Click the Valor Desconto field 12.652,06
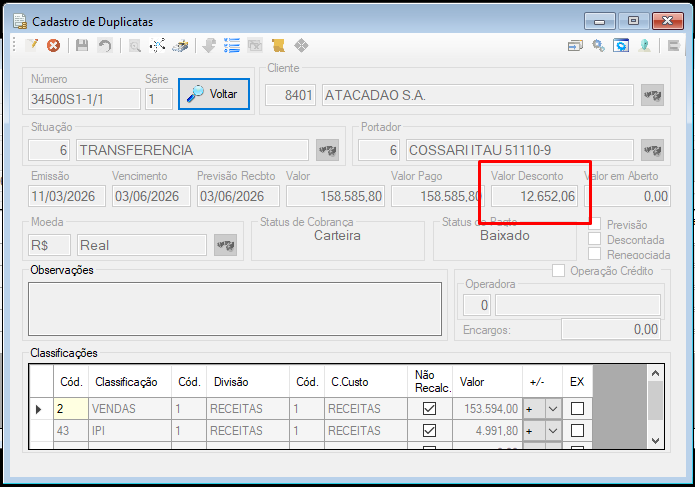 [x=534, y=196]
